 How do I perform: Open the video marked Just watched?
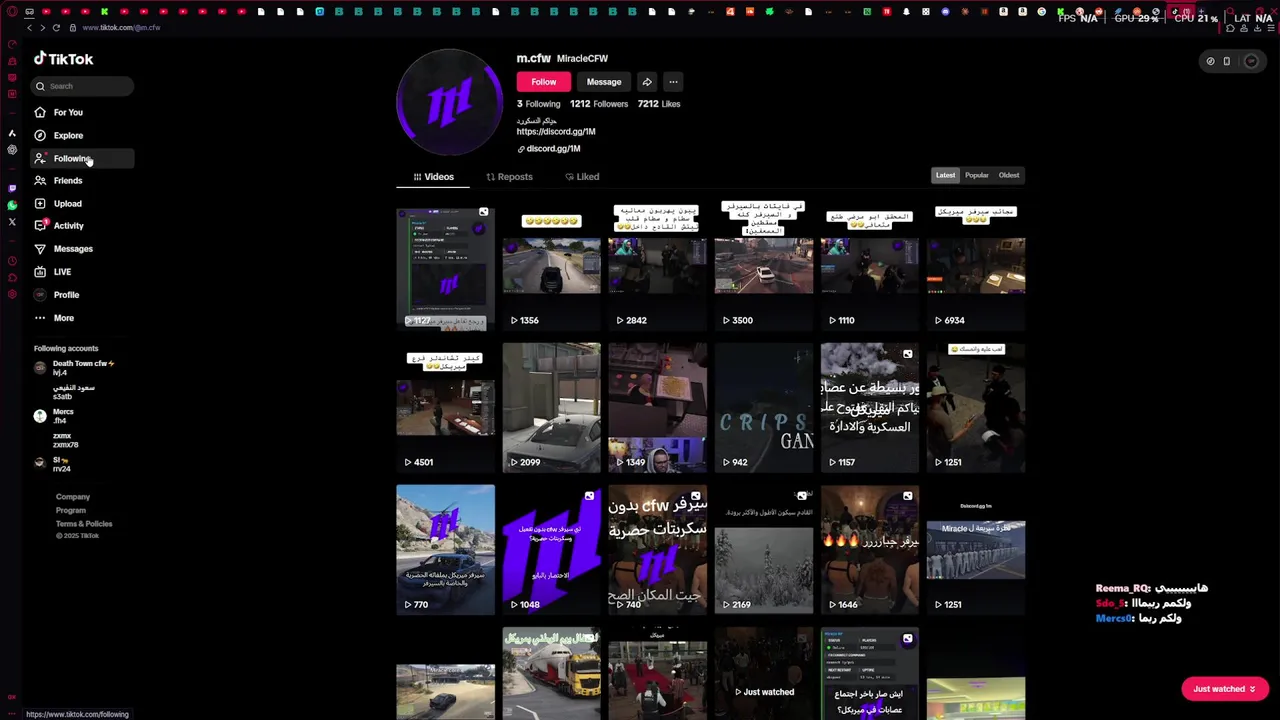click(x=764, y=674)
